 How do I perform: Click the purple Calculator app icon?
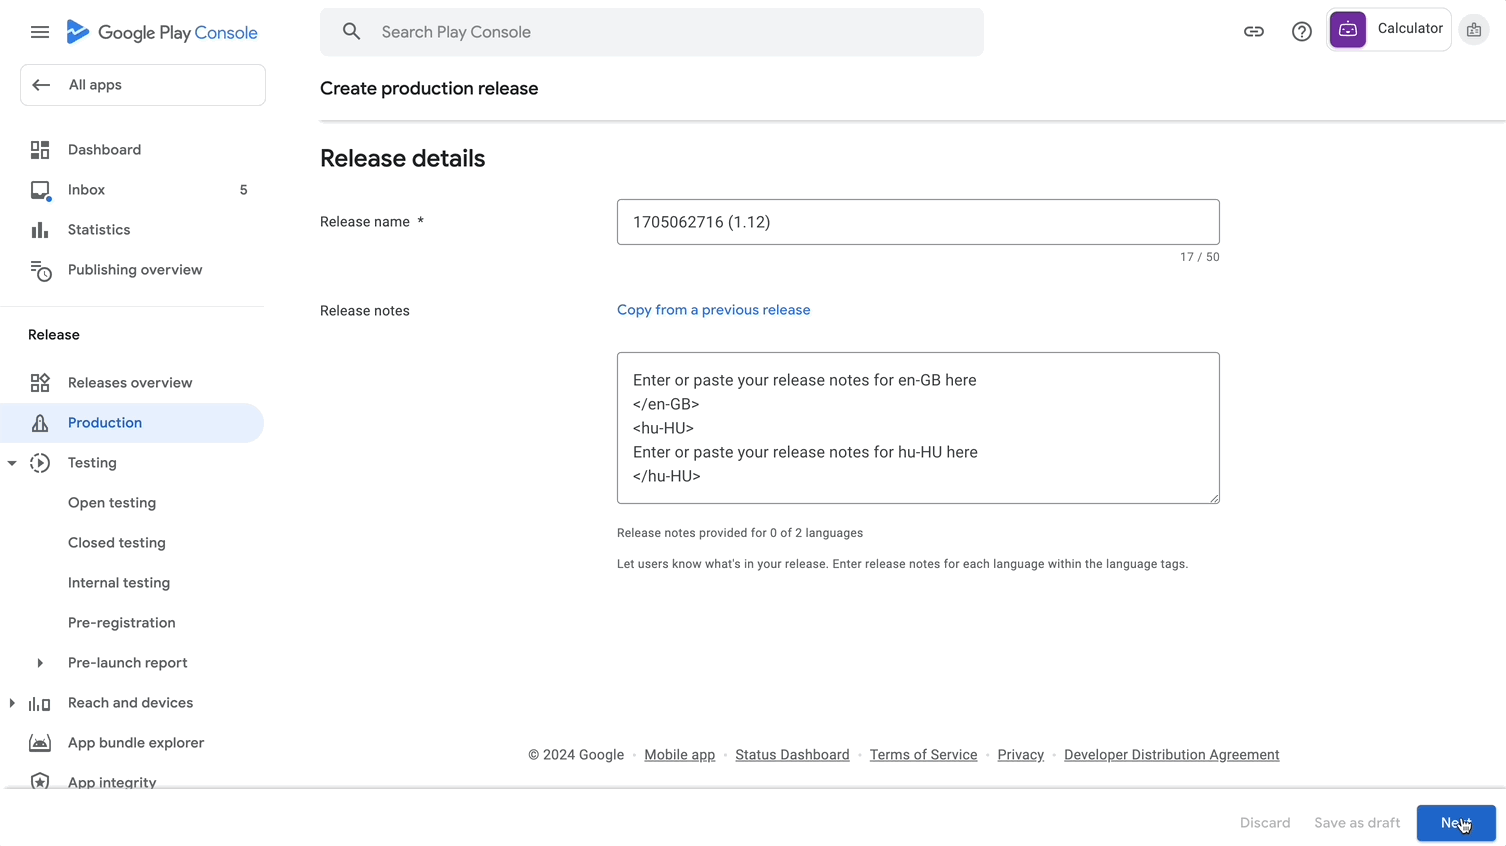coord(1347,30)
